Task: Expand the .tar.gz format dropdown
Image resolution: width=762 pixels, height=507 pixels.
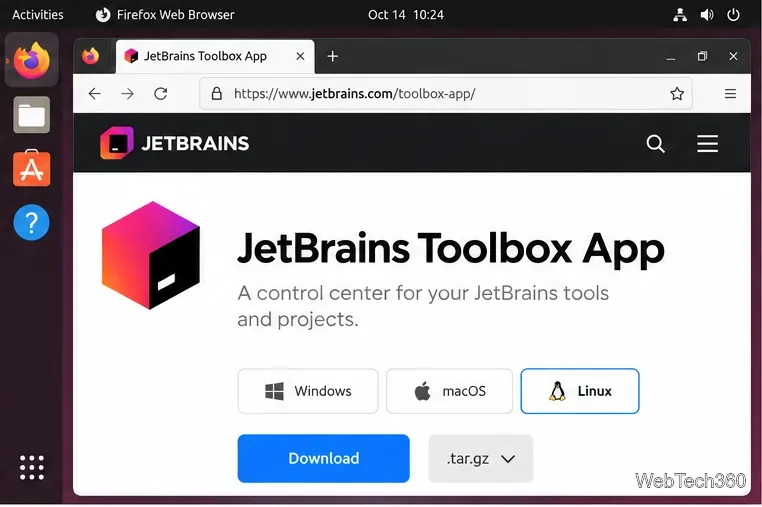Action: [481, 458]
